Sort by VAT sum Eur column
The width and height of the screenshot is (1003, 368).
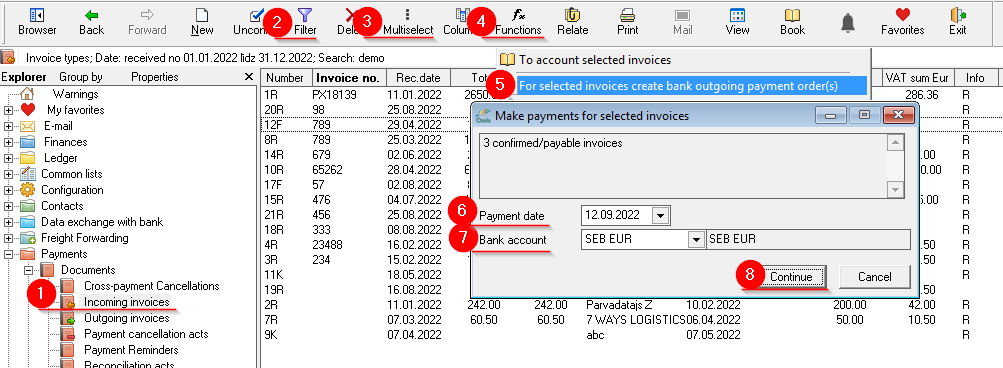click(917, 78)
